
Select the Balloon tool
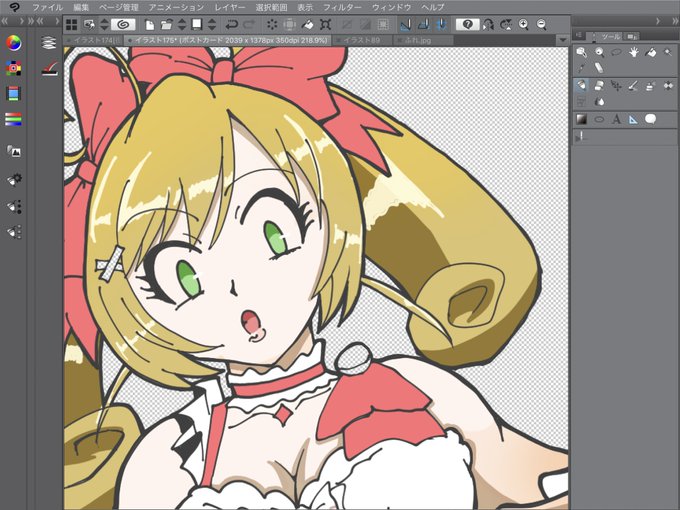[x=650, y=119]
